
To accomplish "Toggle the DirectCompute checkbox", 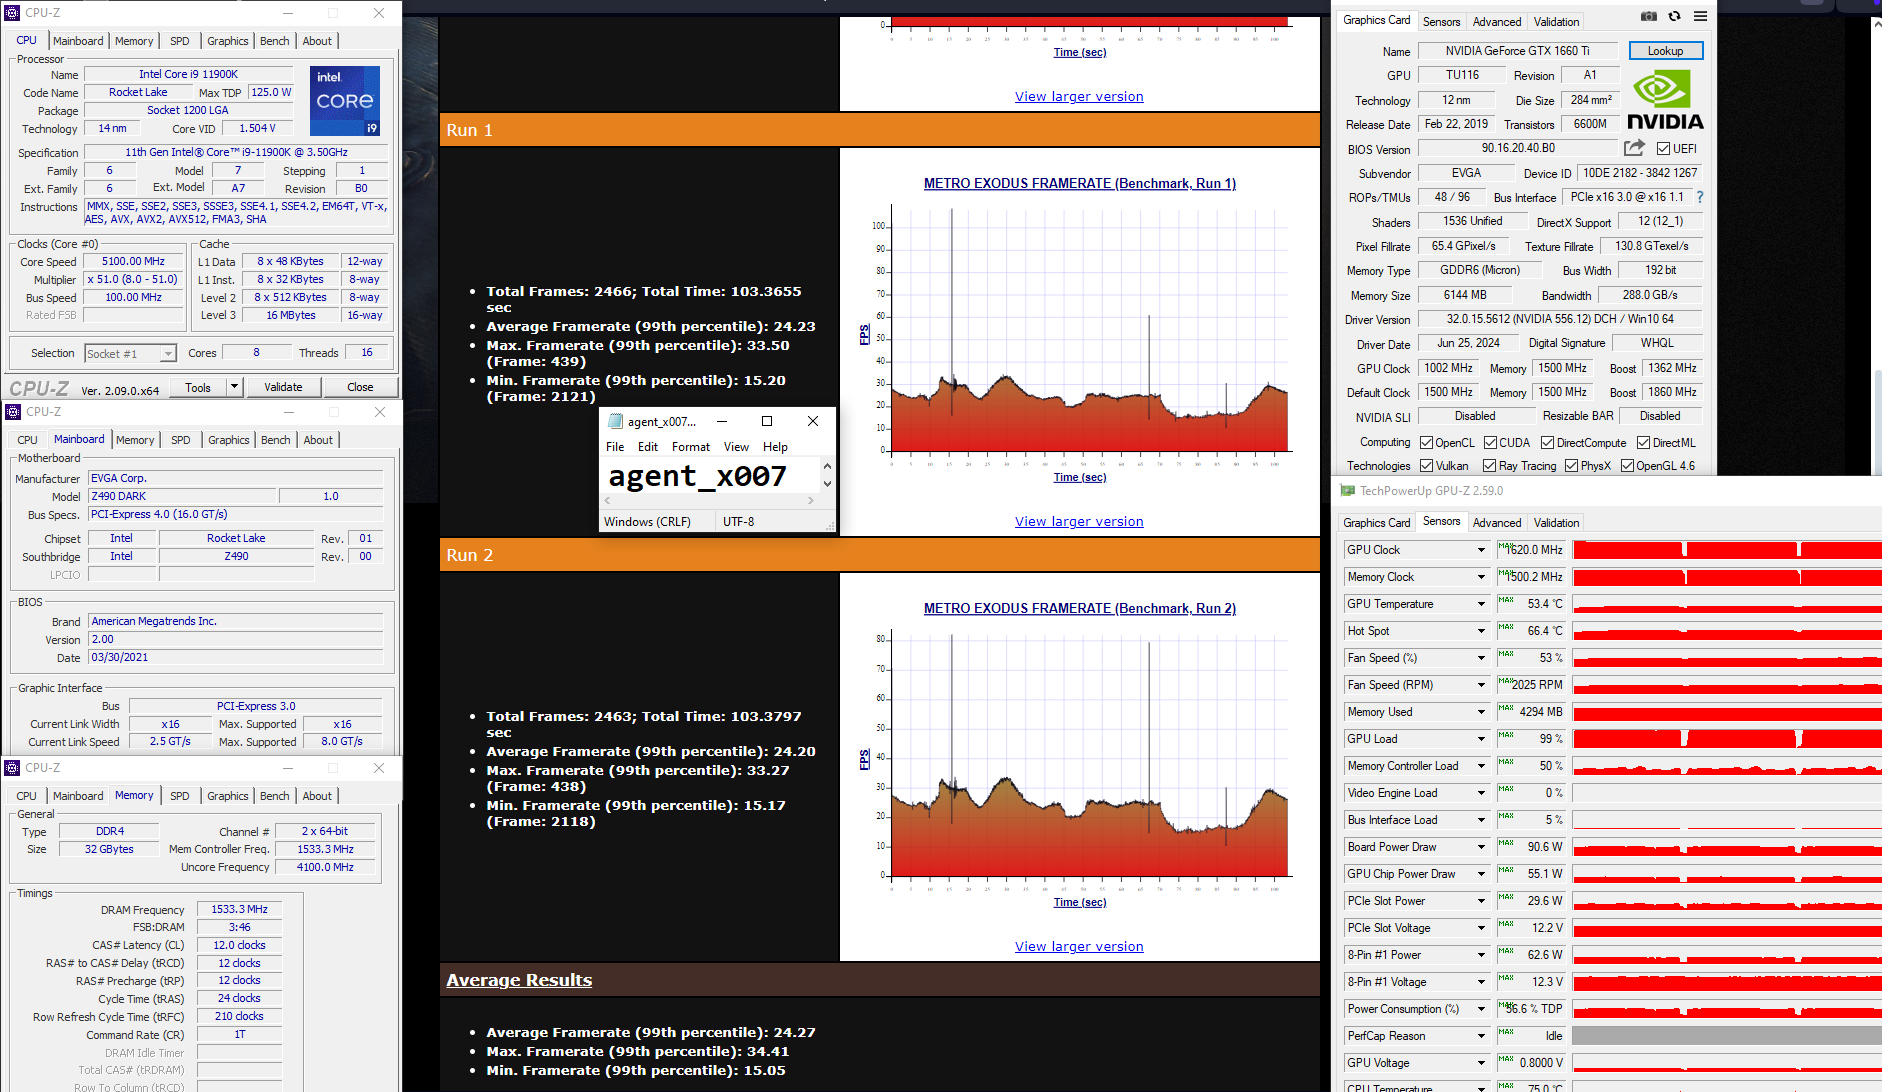I will pos(1547,442).
